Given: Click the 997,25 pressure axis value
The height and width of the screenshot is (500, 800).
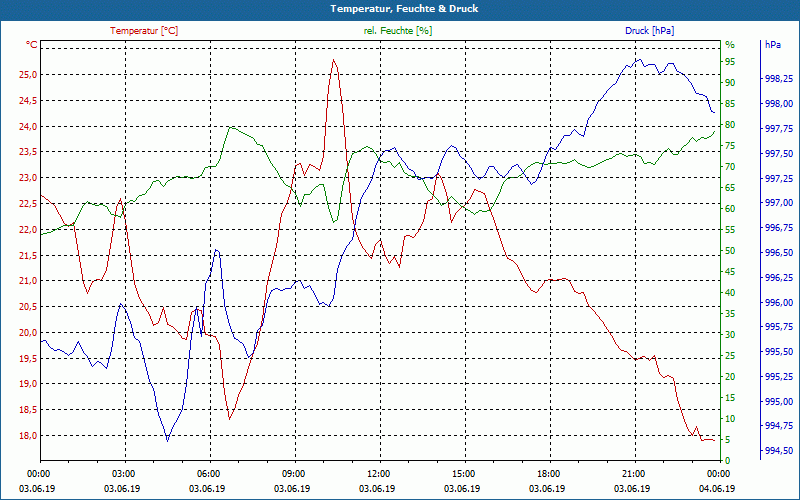Looking at the screenshot, I should click(779, 178).
